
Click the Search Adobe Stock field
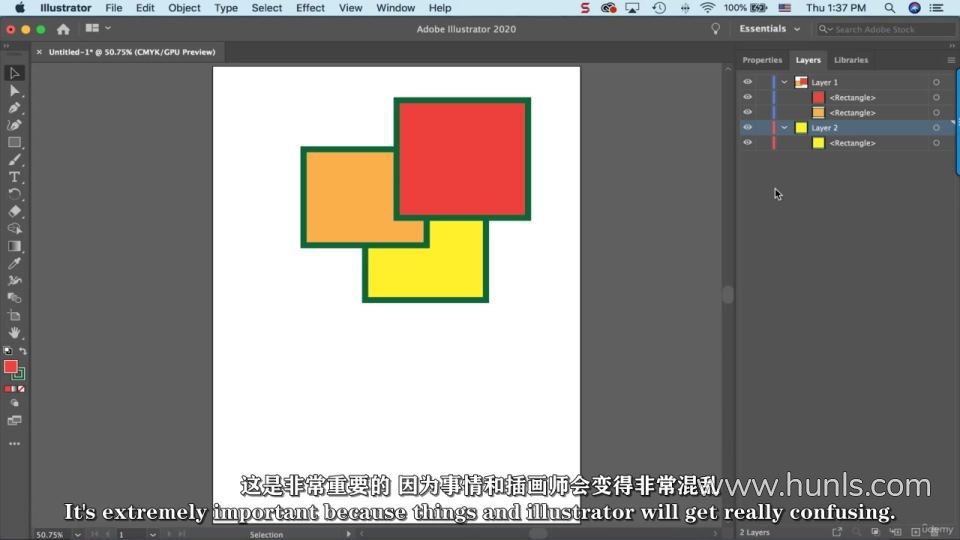pyautogui.click(x=885, y=29)
